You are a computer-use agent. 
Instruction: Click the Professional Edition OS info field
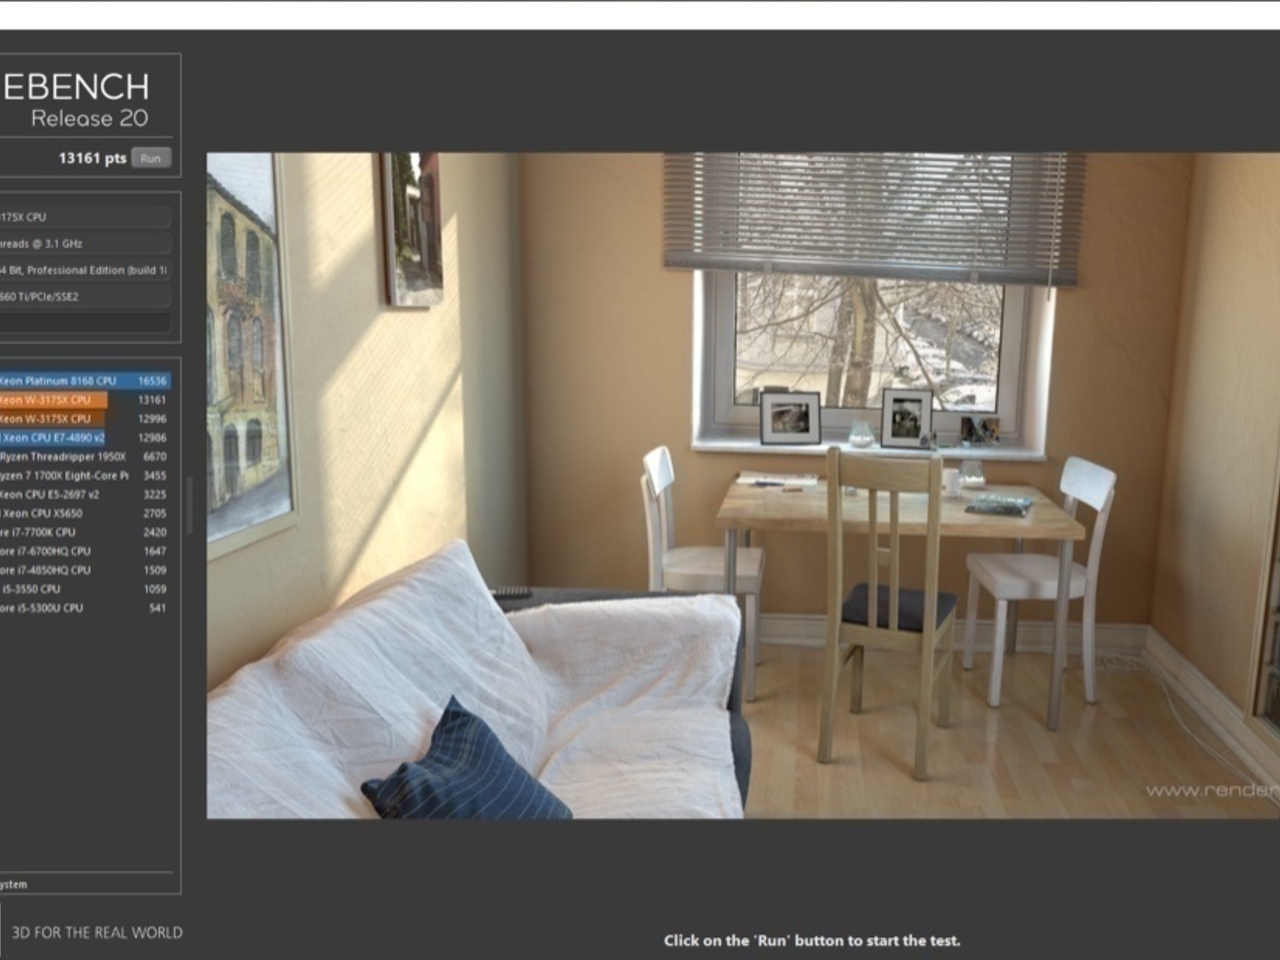[84, 271]
